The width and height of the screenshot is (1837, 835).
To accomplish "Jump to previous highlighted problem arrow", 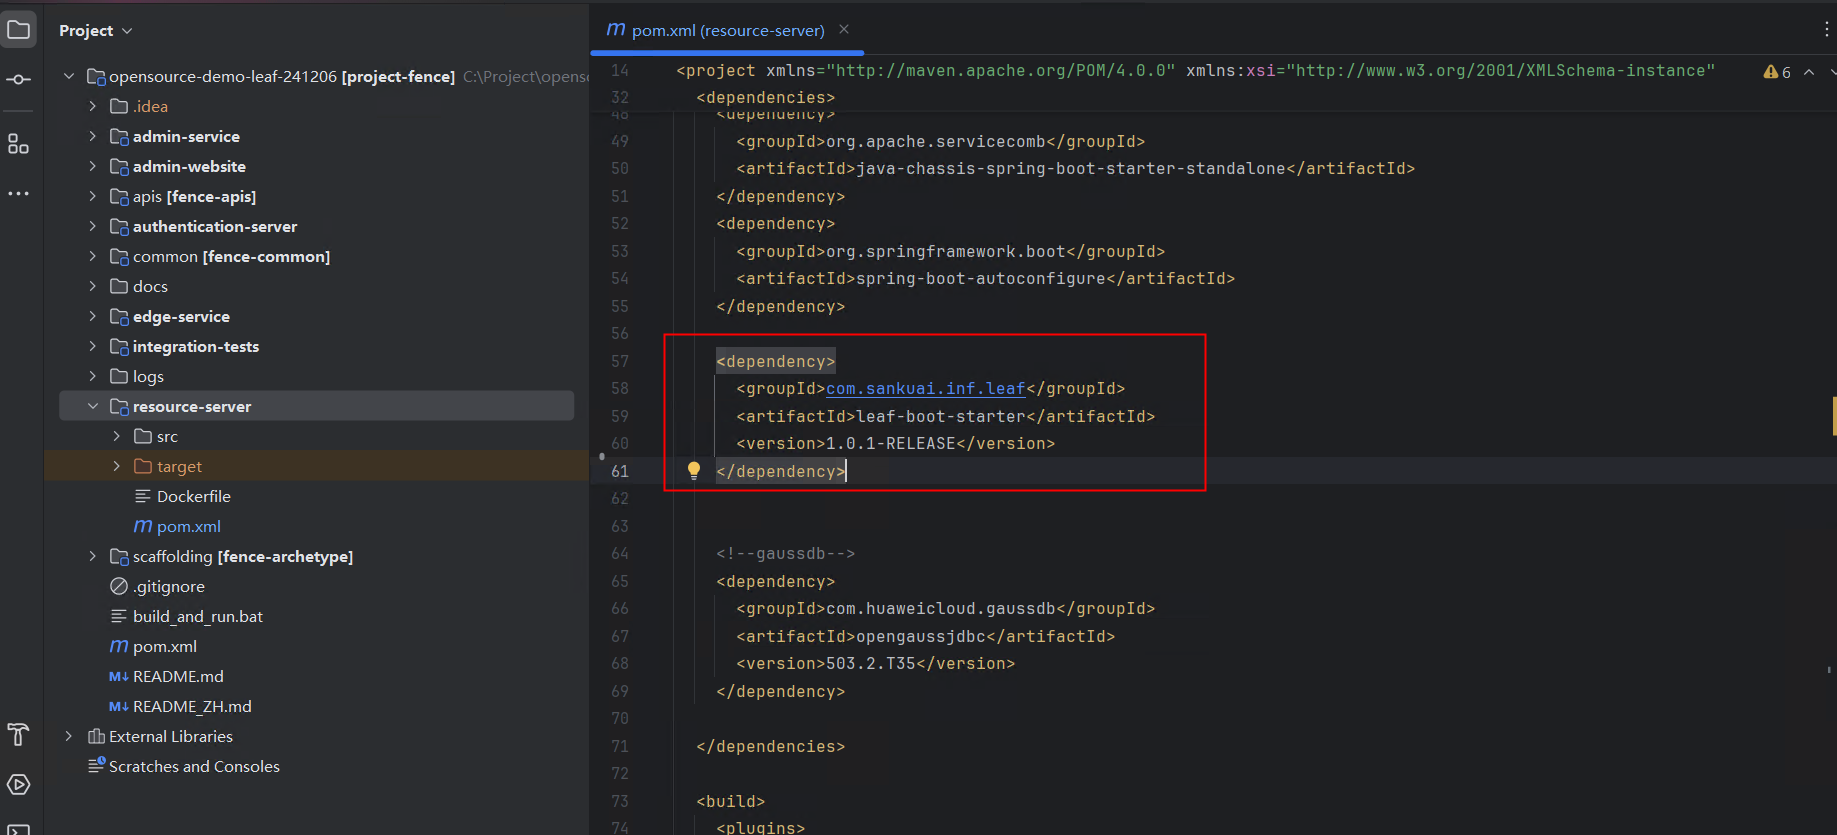I will [x=1809, y=72].
